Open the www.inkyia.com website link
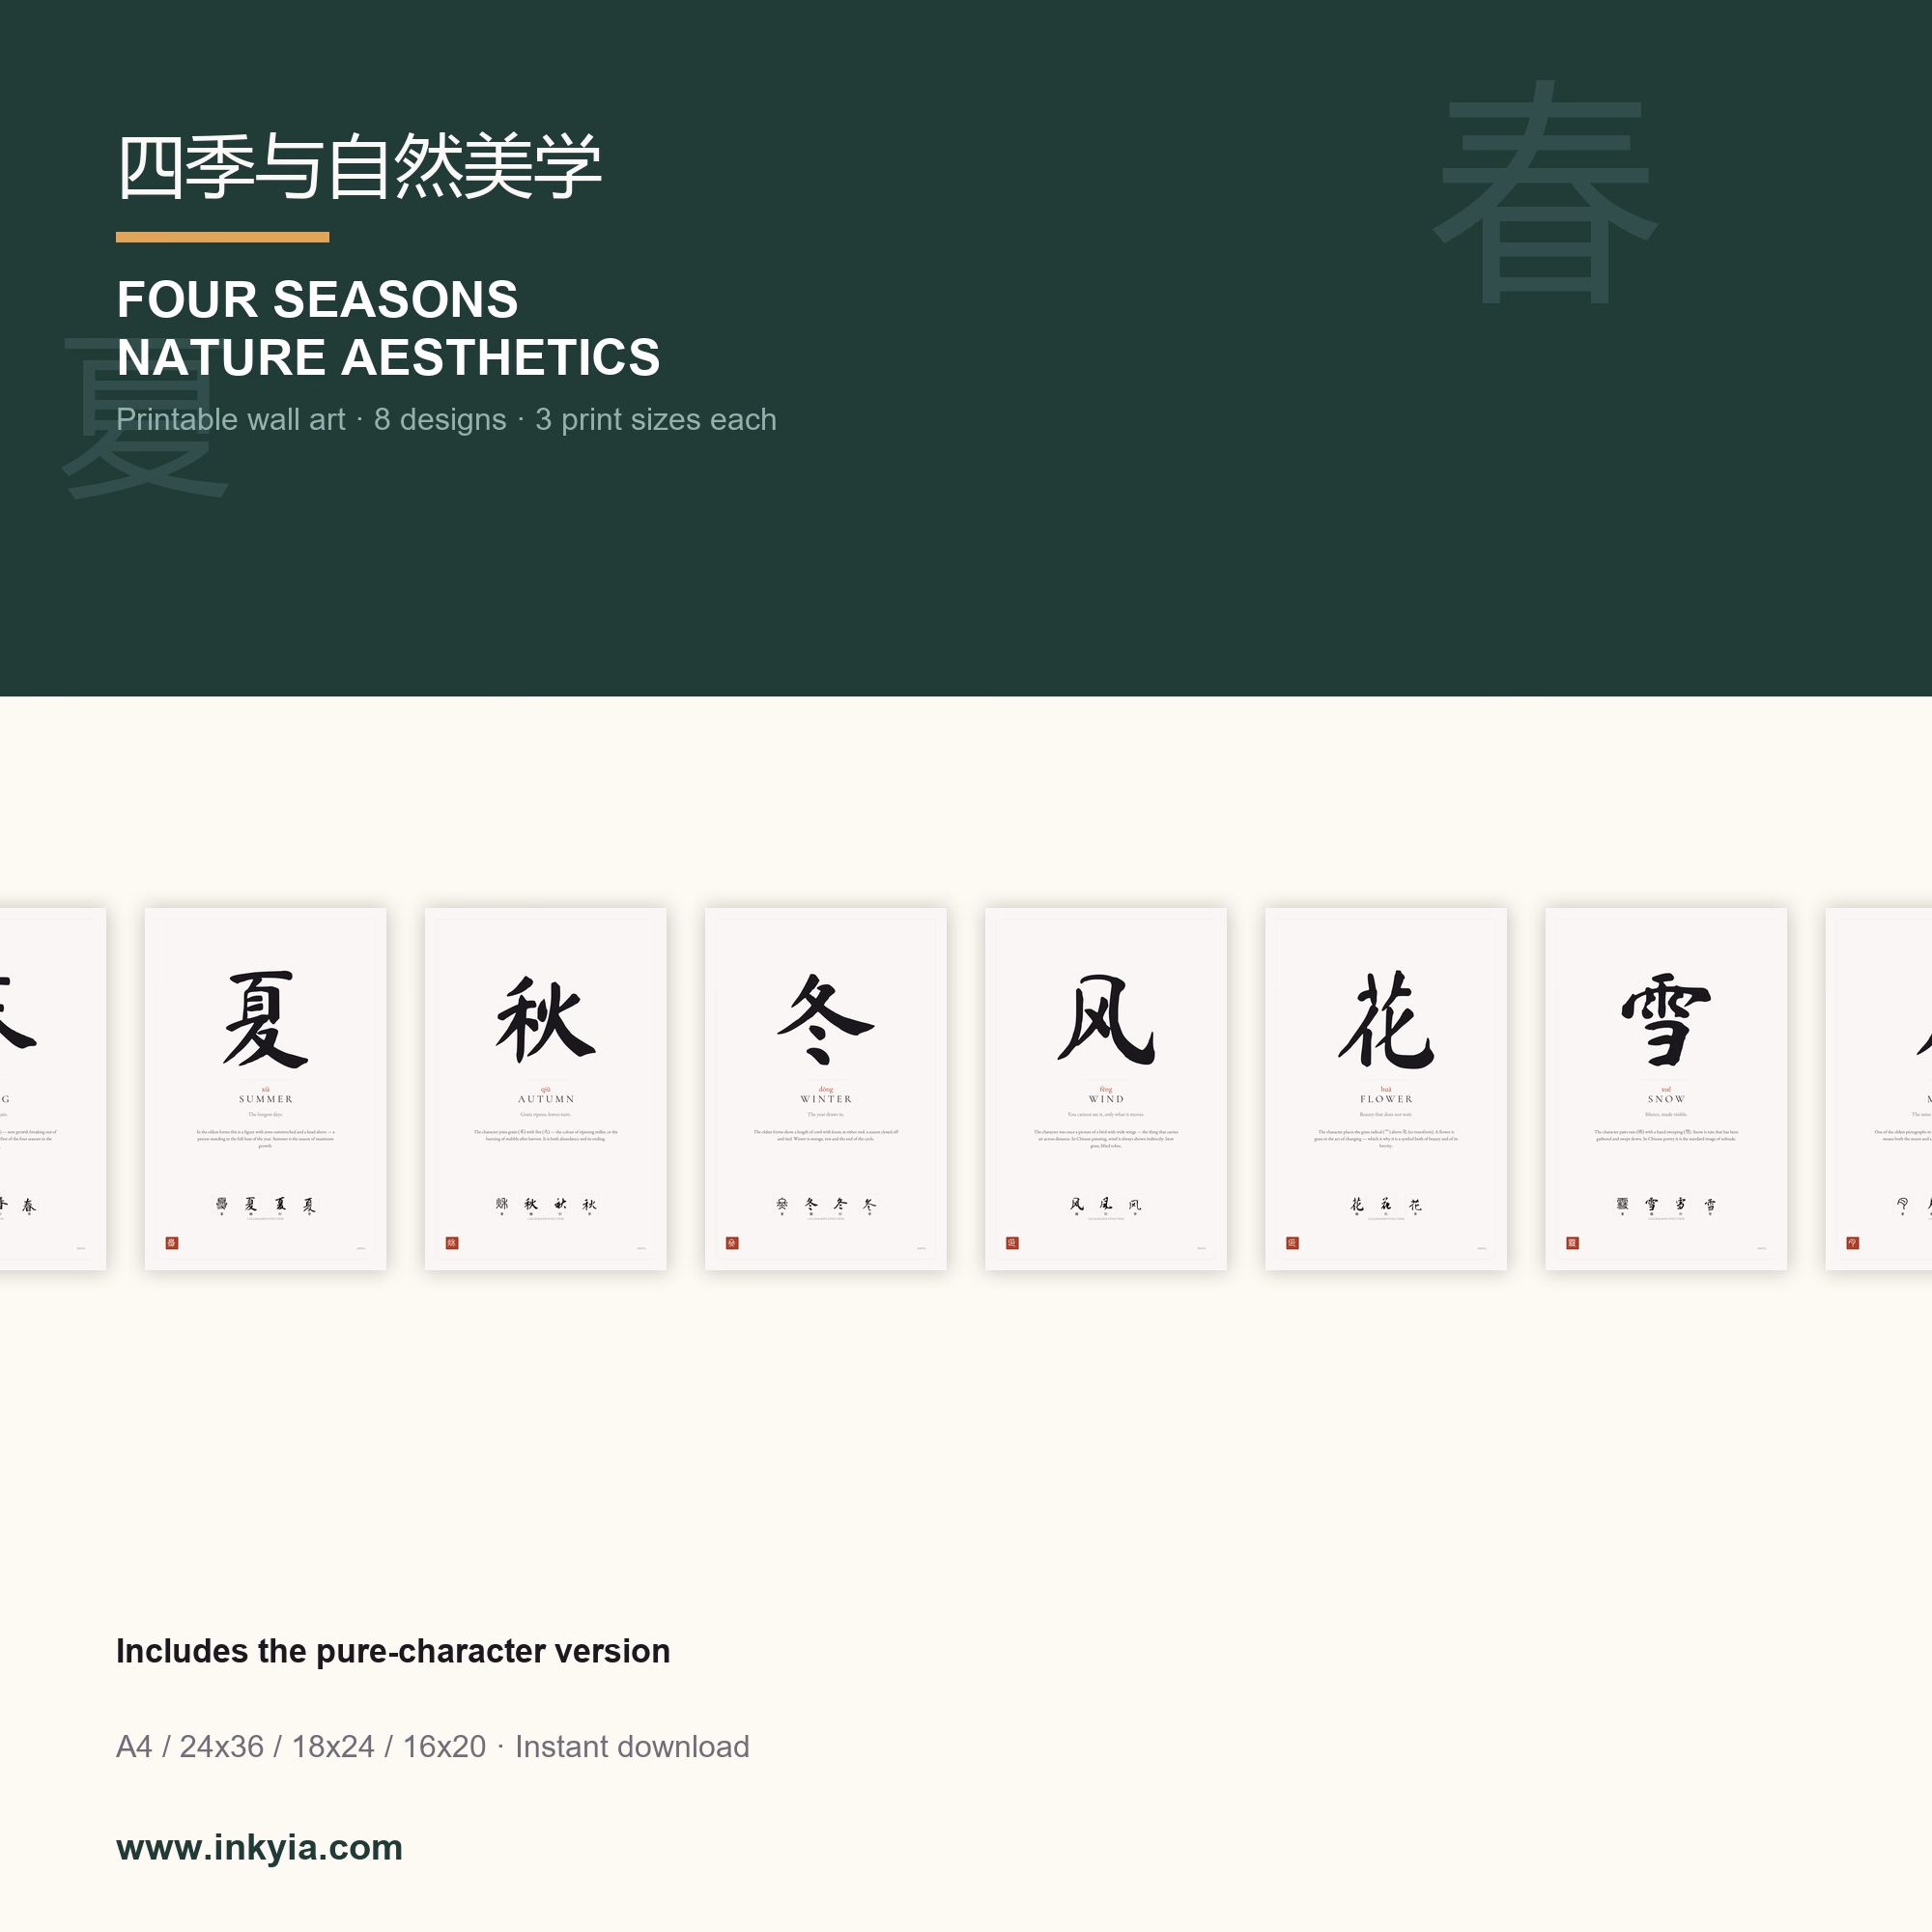Screen dimensions: 1932x1932 [259, 1847]
